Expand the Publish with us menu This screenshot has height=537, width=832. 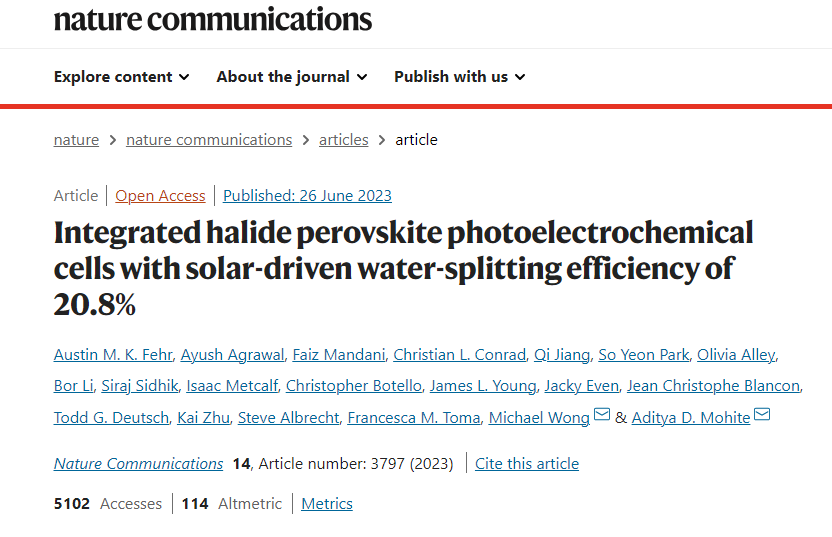point(459,77)
